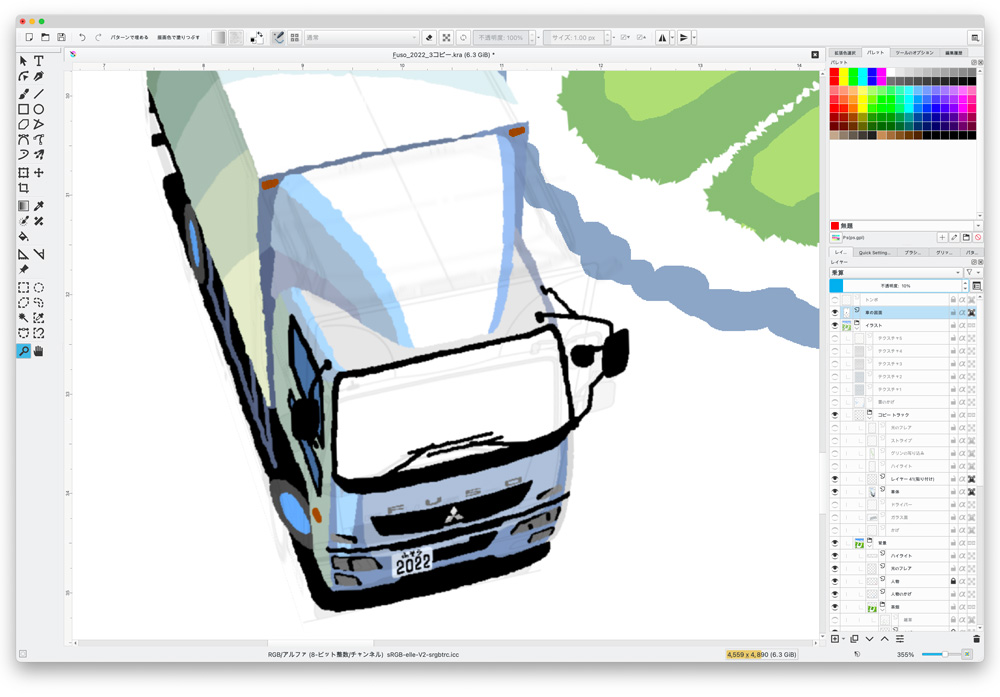Select the Ellipse shape tool
Viewport: 1000px width, 697px height.
pos(39,109)
